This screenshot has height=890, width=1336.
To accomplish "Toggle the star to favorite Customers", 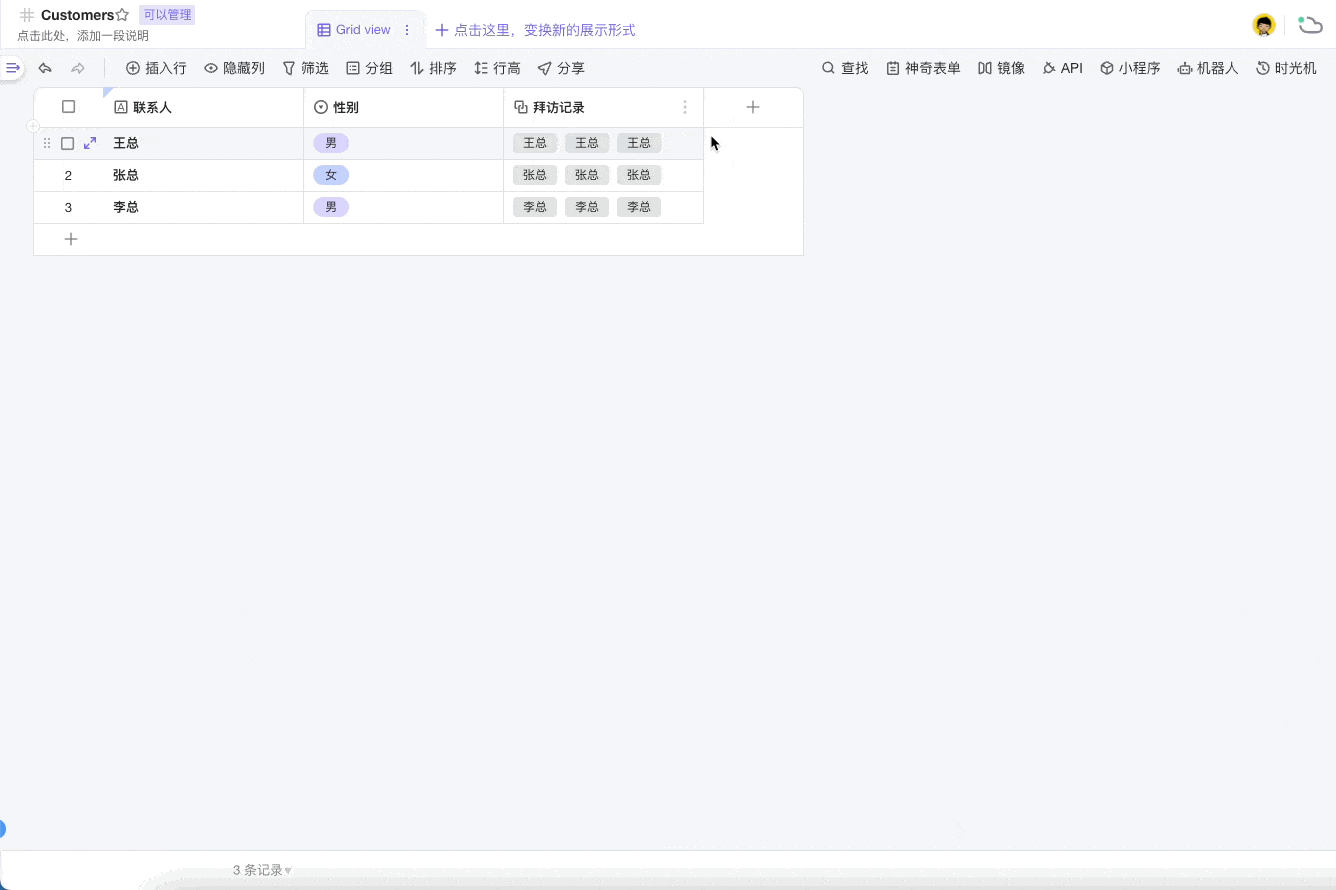I will (x=123, y=14).
